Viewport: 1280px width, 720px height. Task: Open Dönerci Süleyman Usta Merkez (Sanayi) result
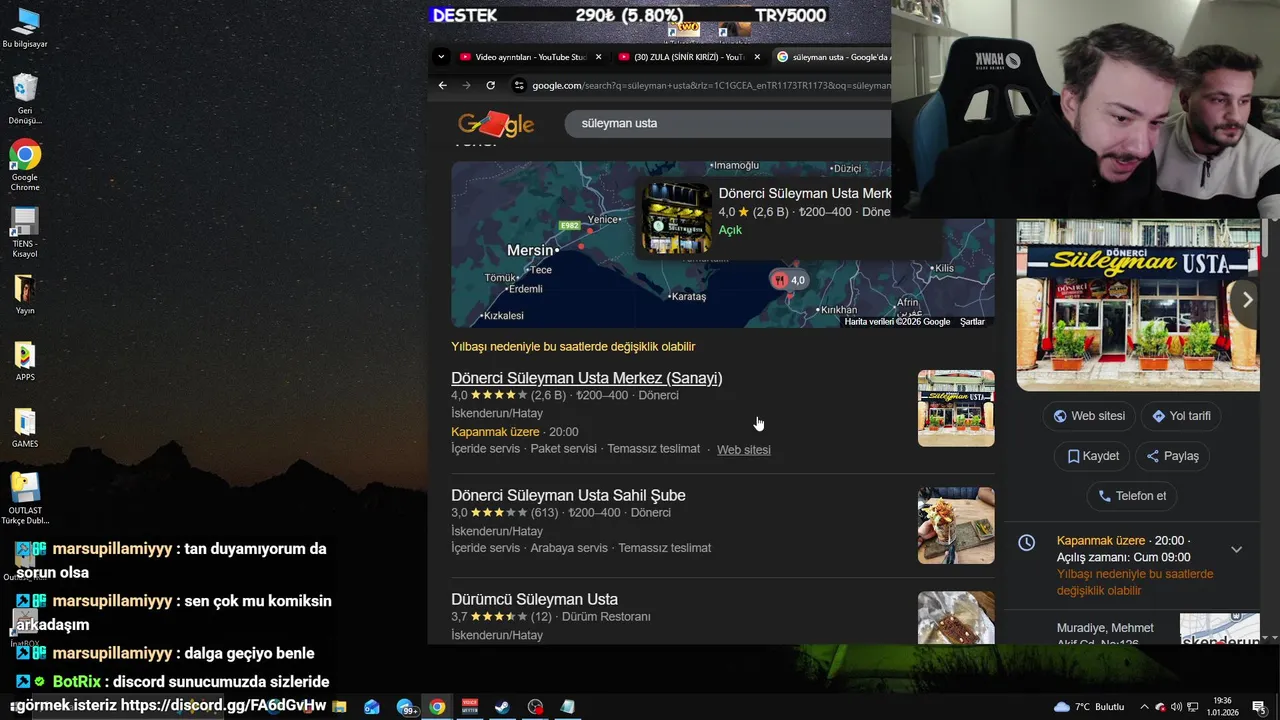(x=586, y=378)
